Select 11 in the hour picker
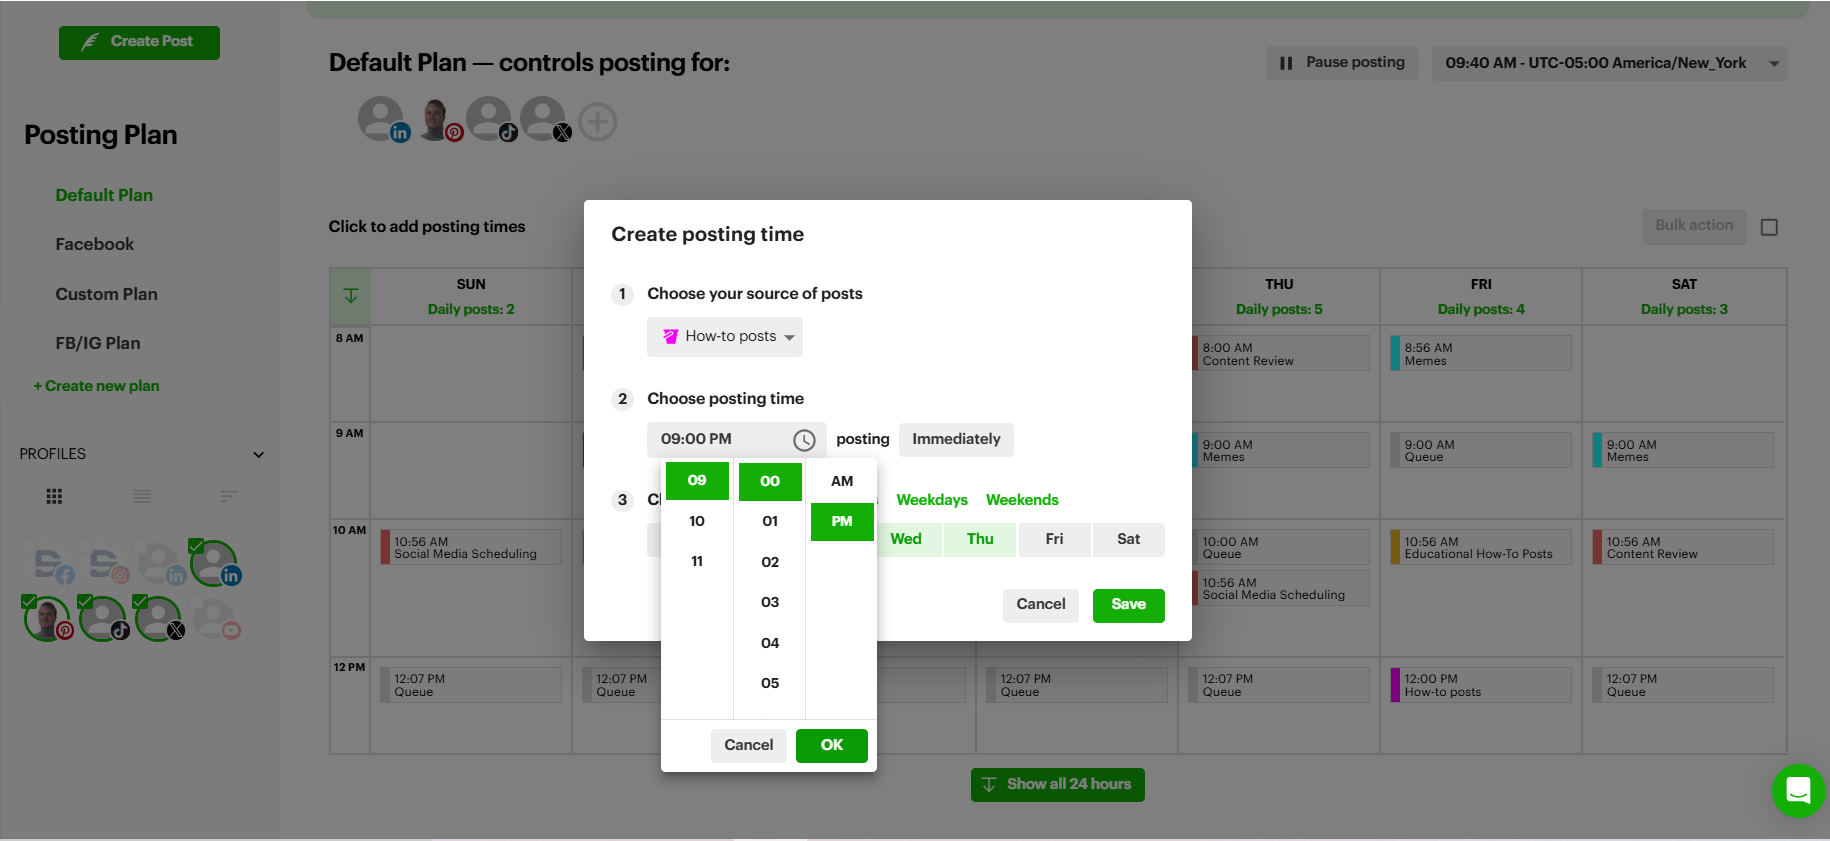The image size is (1830, 841). pos(696,561)
